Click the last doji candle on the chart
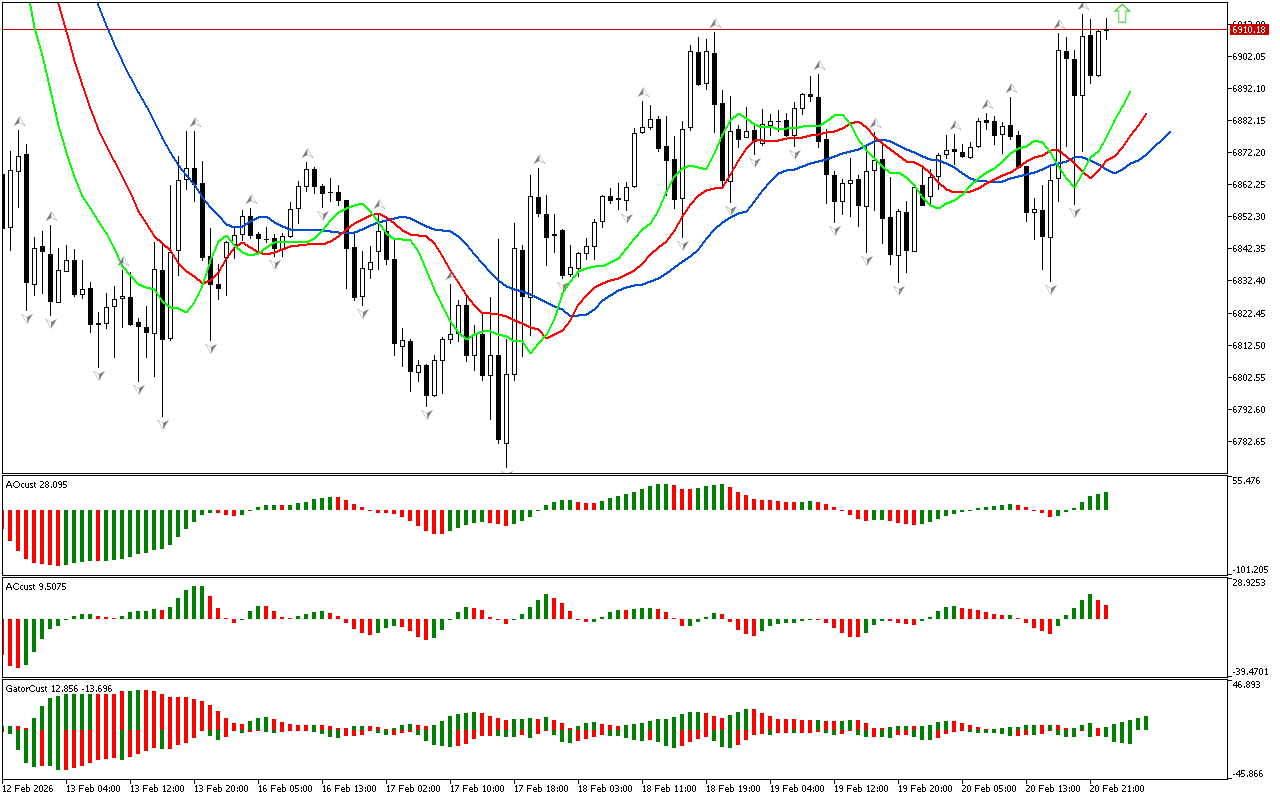The height and width of the screenshot is (800, 1280). (x=1106, y=31)
